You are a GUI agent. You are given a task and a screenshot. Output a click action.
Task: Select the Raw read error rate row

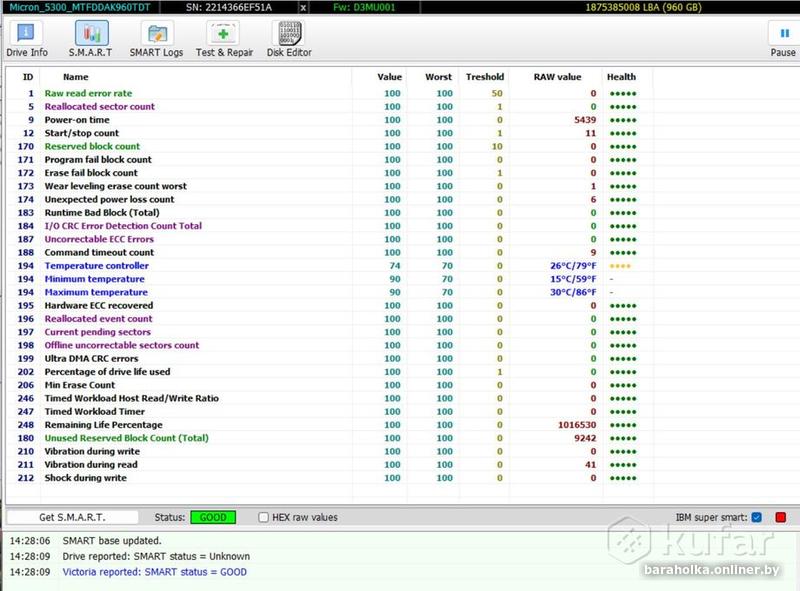[88, 93]
